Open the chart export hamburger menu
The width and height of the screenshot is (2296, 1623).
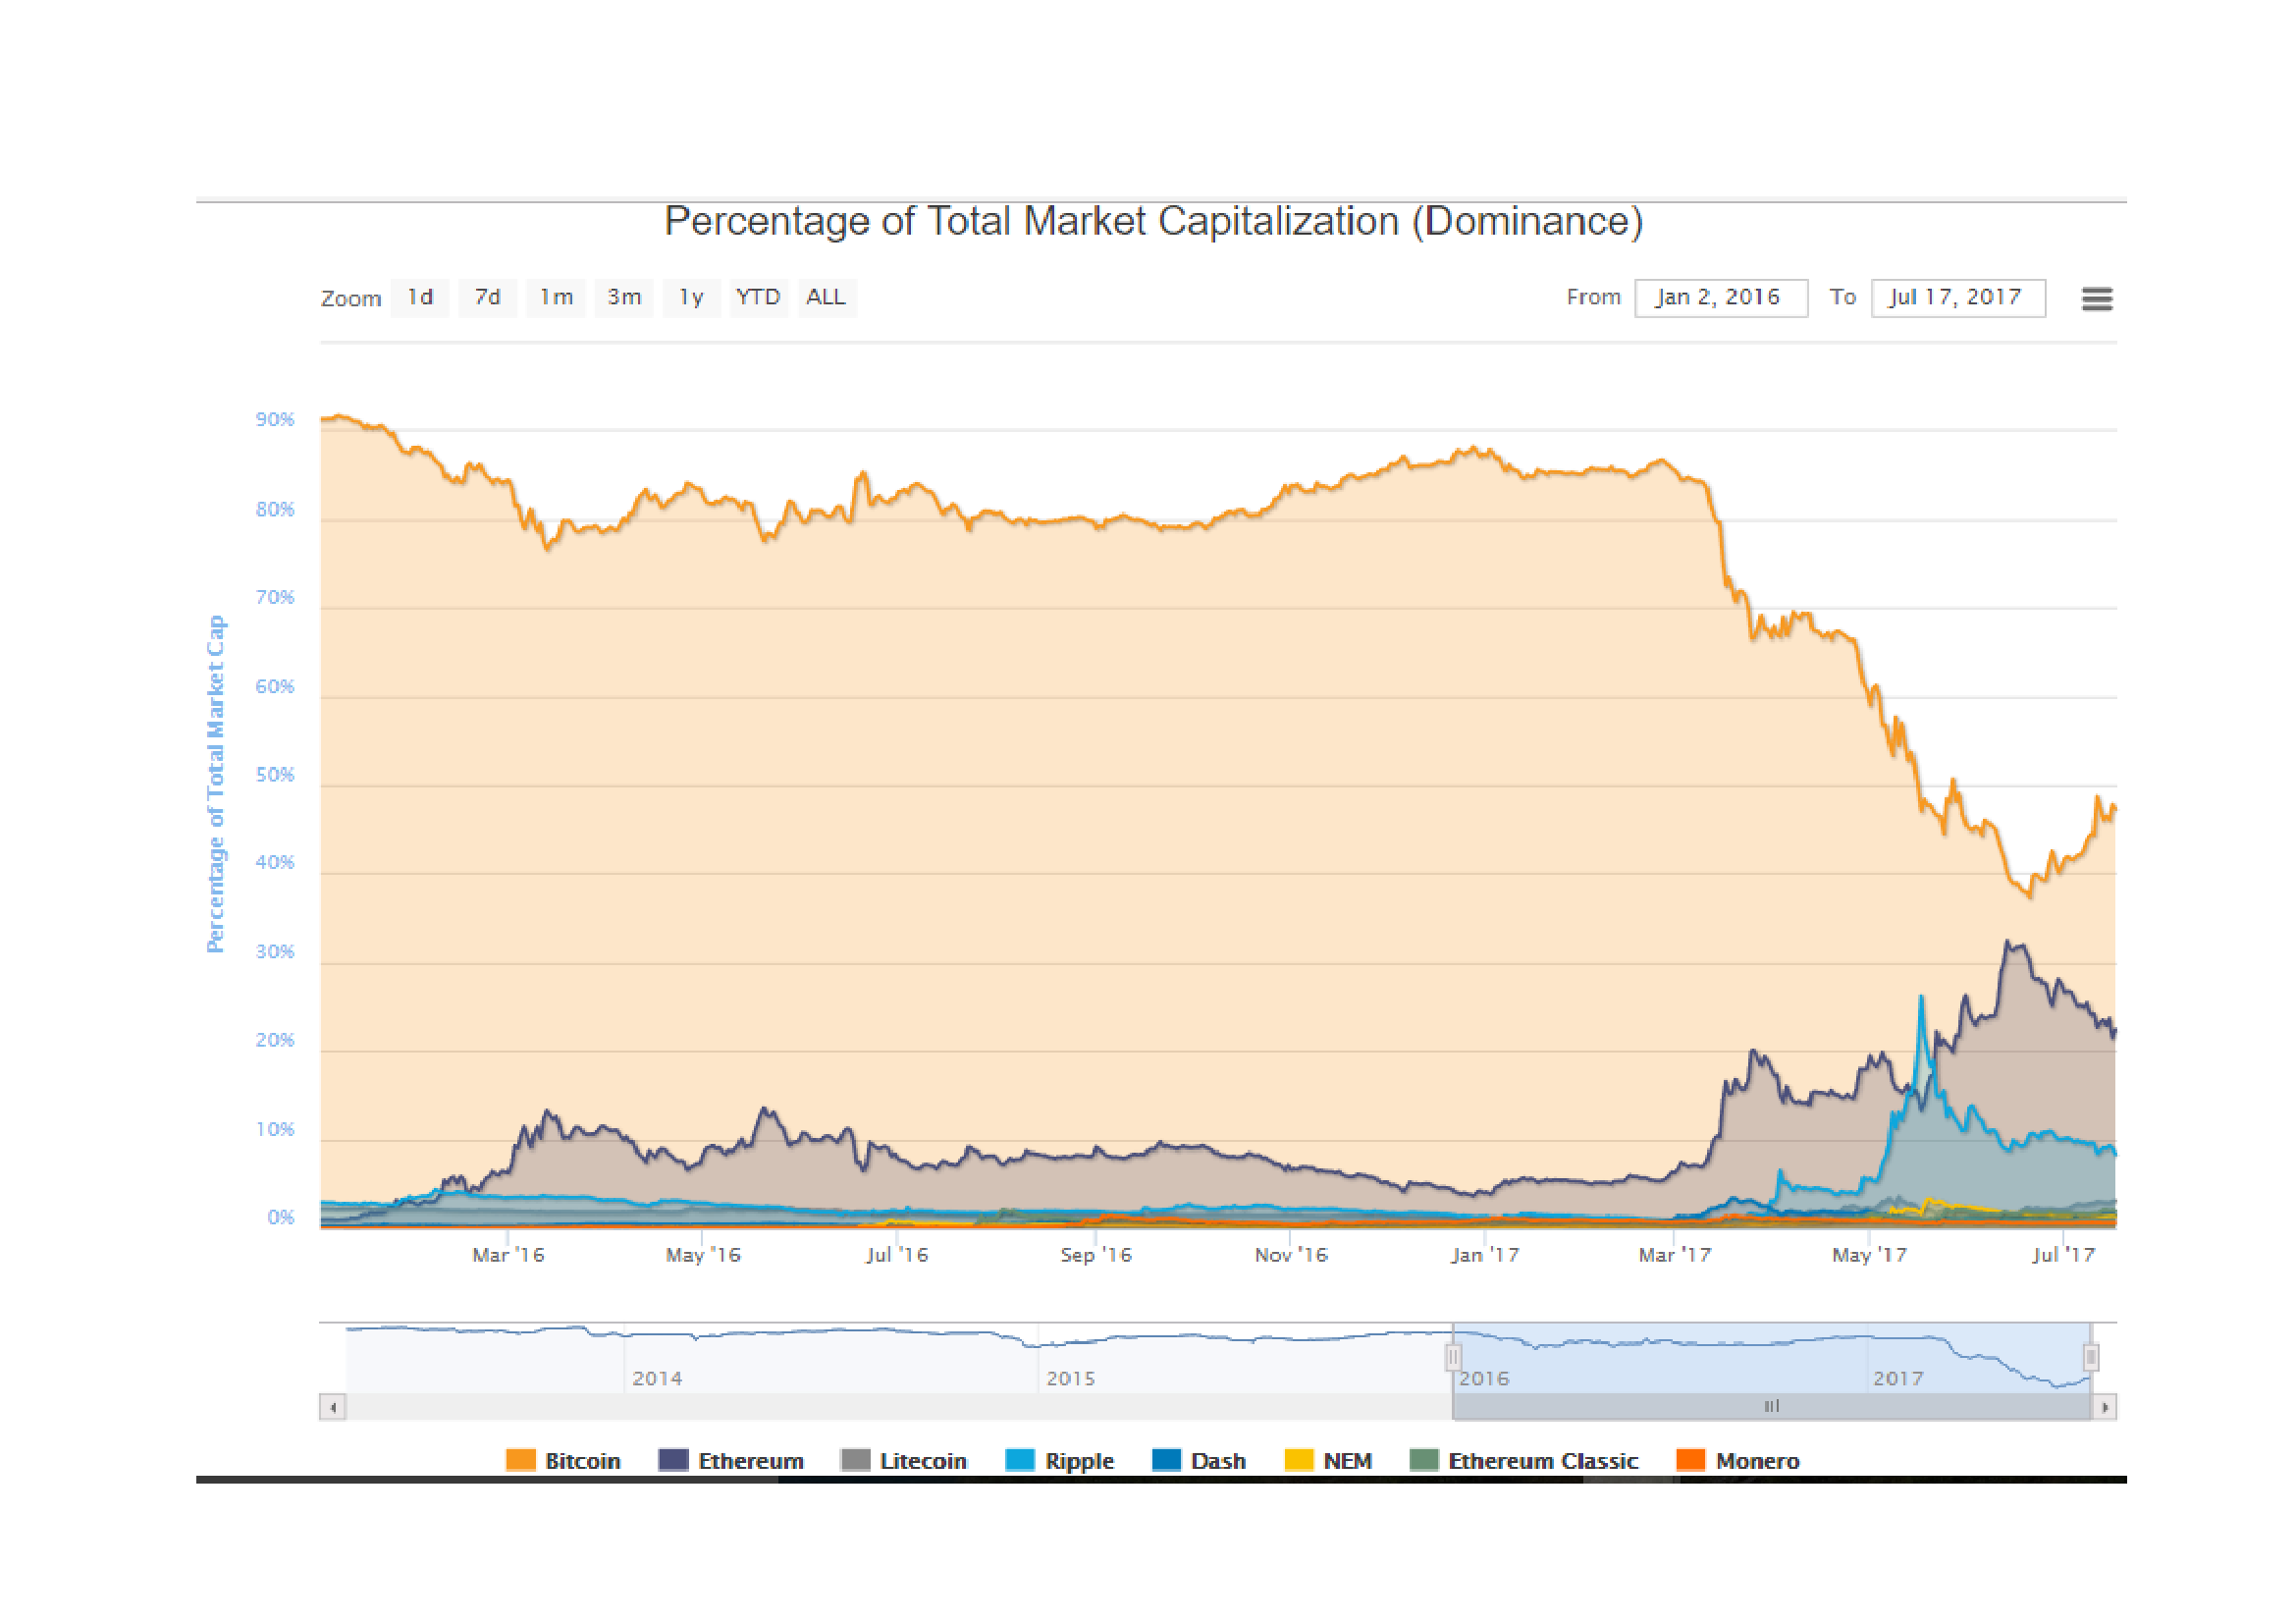click(2097, 298)
